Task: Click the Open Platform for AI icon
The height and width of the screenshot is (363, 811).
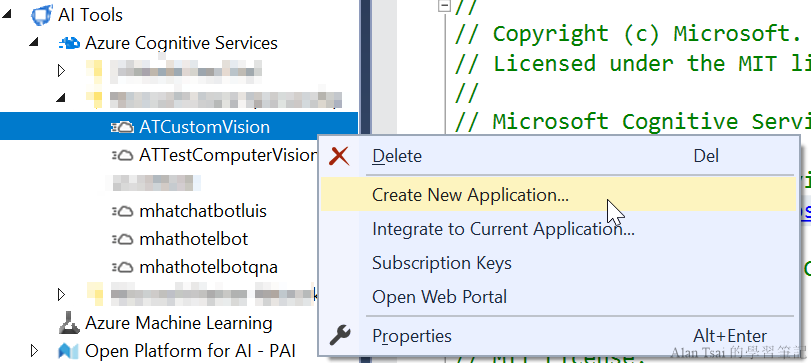Action: (x=68, y=351)
